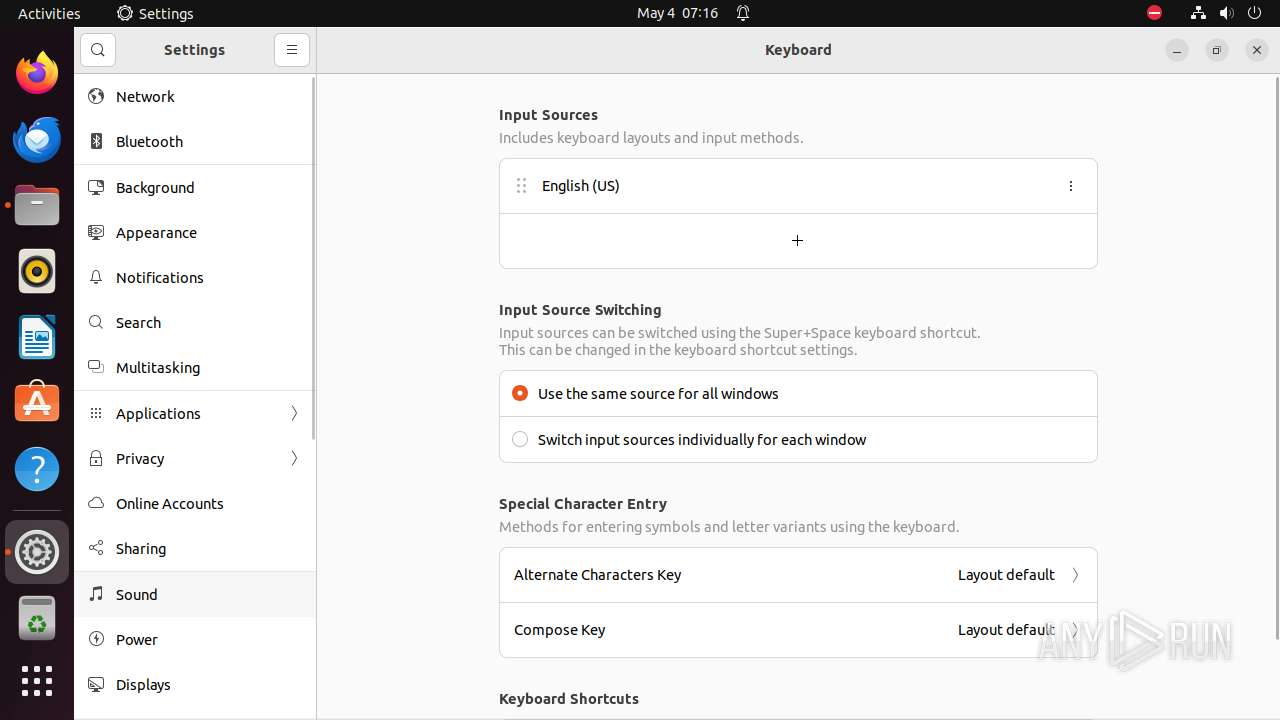This screenshot has width=1280, height=720.
Task: Click the Online Accounts cloud icon
Action: tap(96, 503)
